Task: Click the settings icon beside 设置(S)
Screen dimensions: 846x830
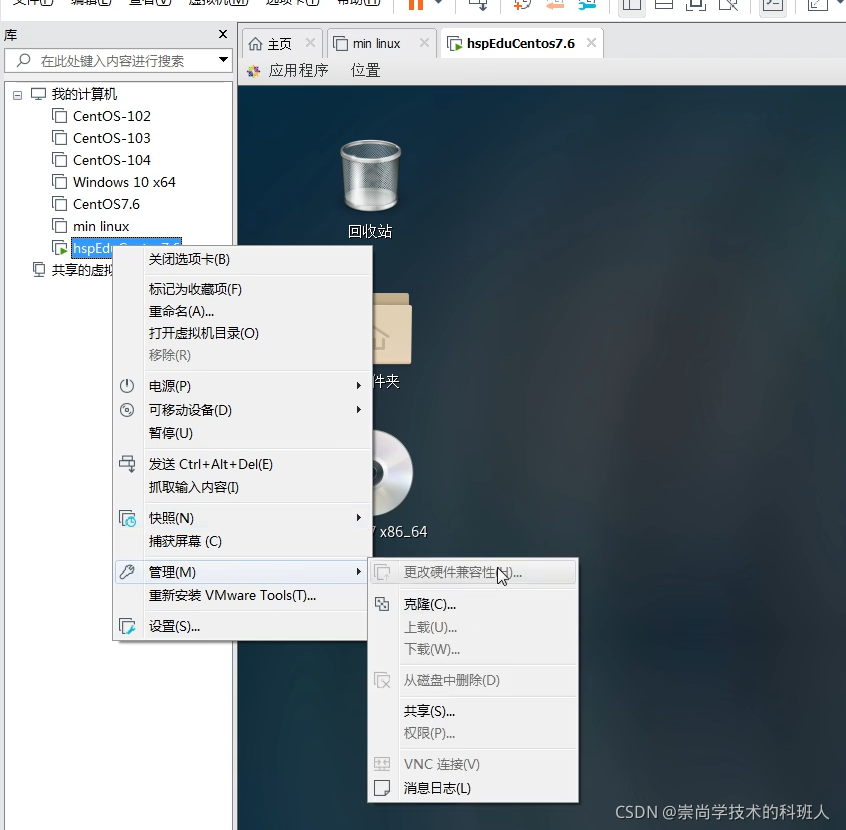Action: click(127, 626)
